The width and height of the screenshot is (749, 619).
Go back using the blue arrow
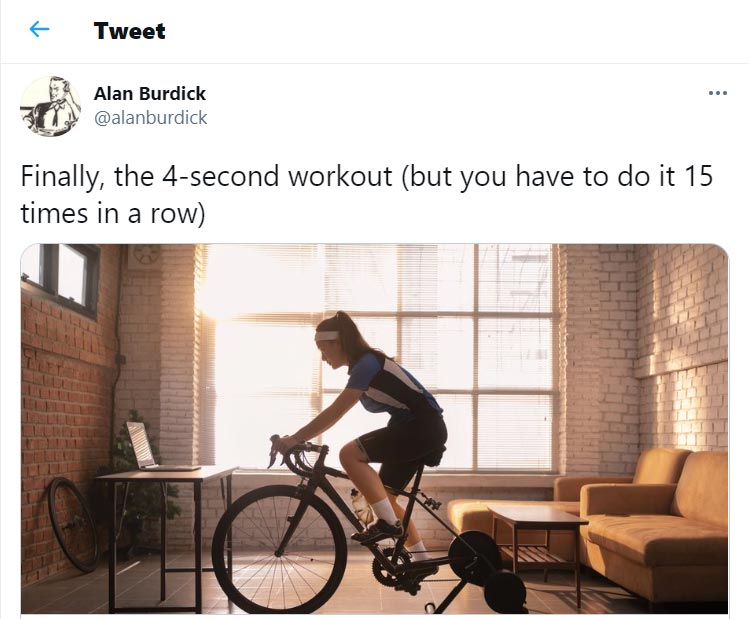tap(39, 30)
